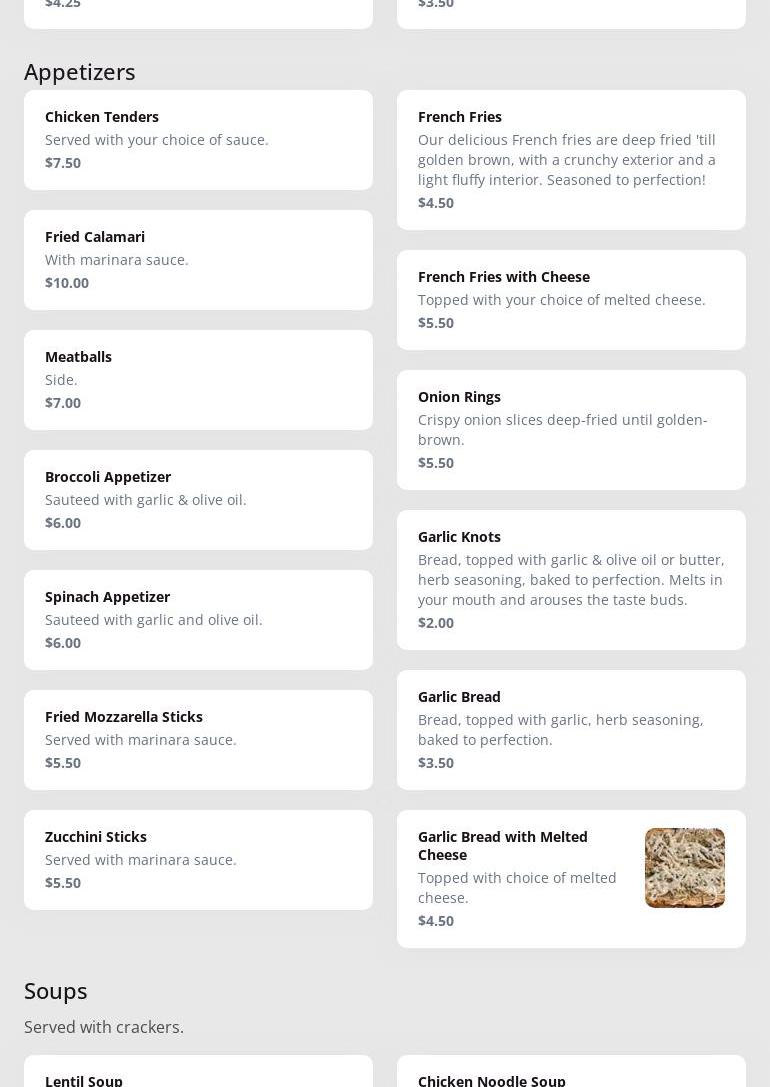Open the Zucchini Sticks item
Screen dimensions: 770x1087
coord(198,860)
